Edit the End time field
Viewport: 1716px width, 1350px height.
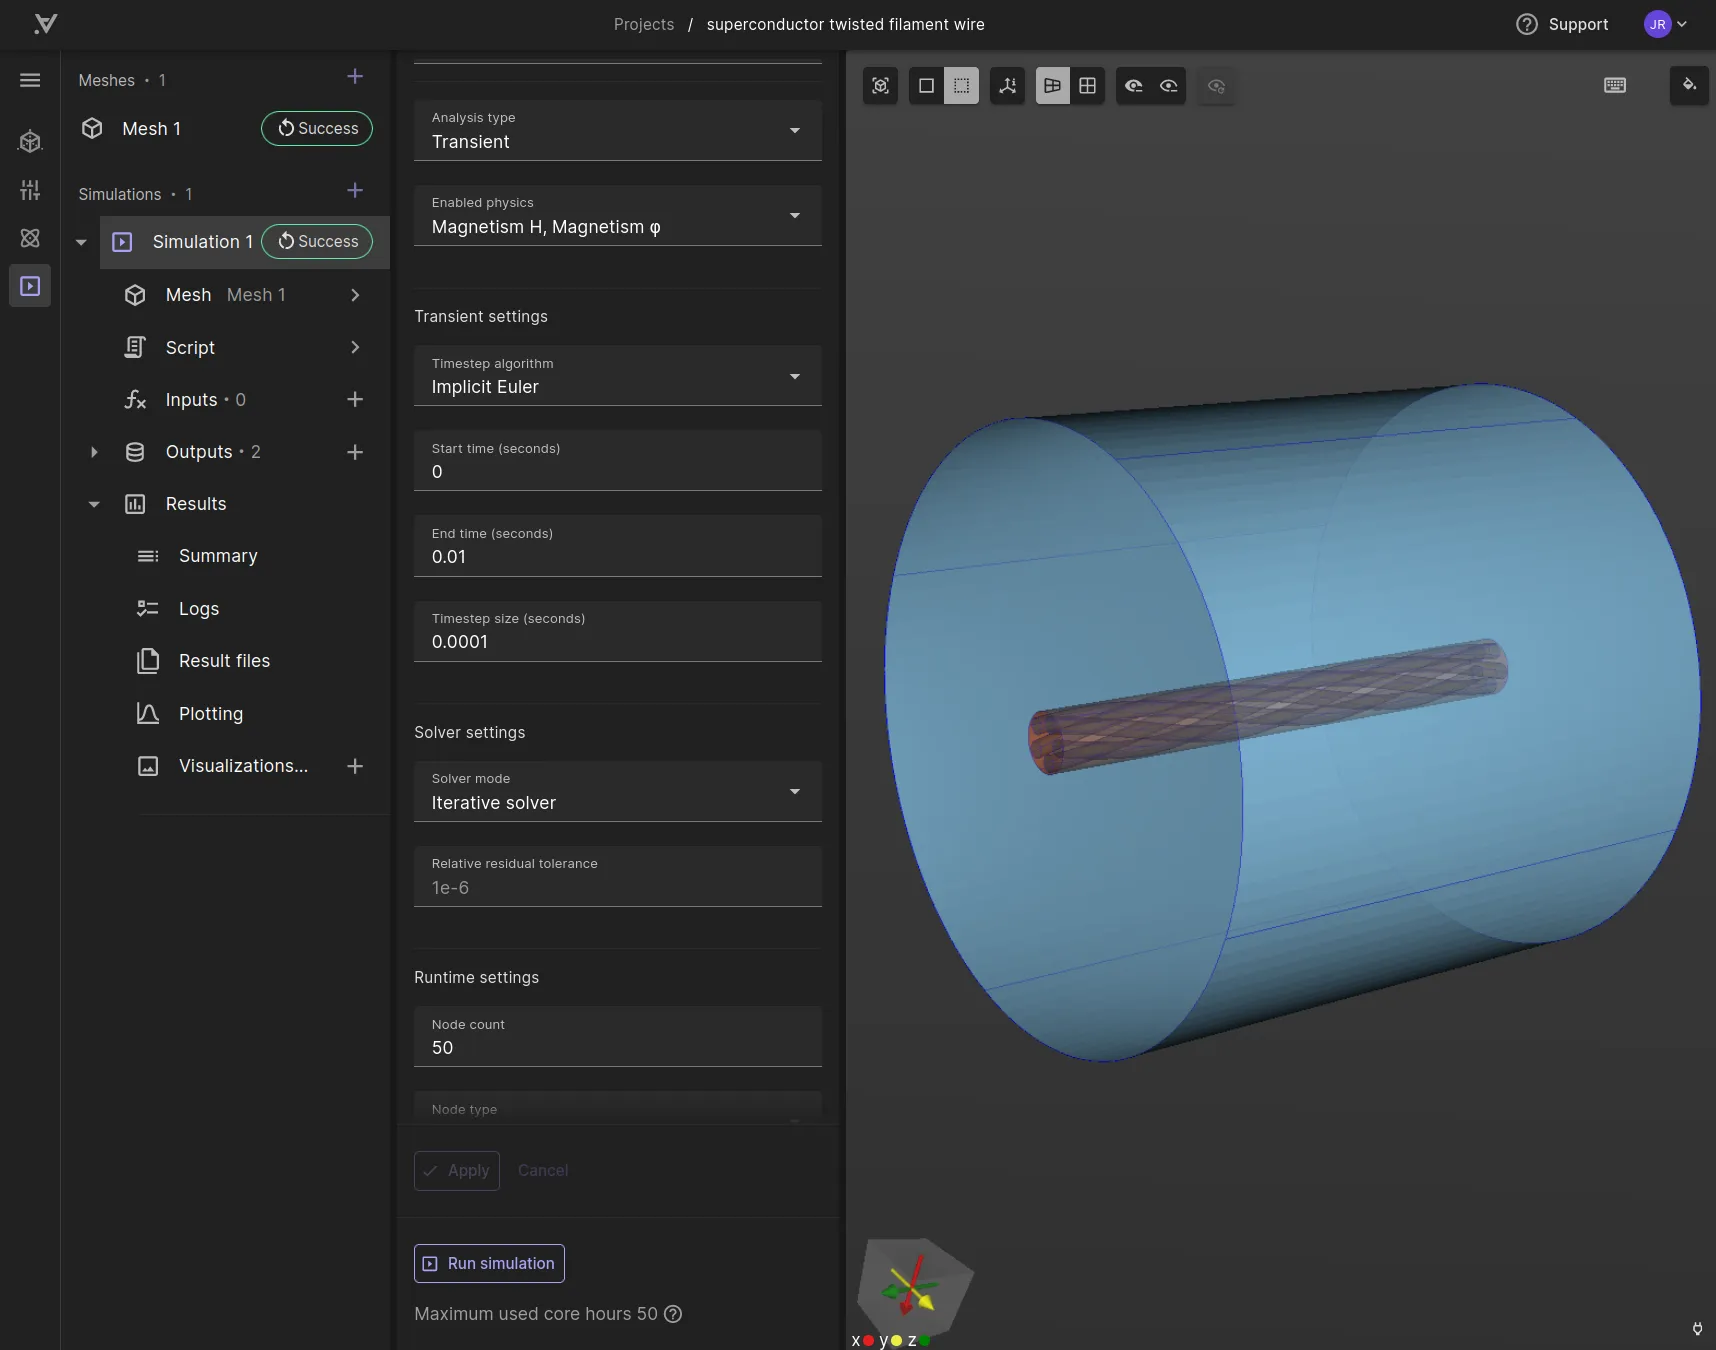pyautogui.click(x=618, y=546)
